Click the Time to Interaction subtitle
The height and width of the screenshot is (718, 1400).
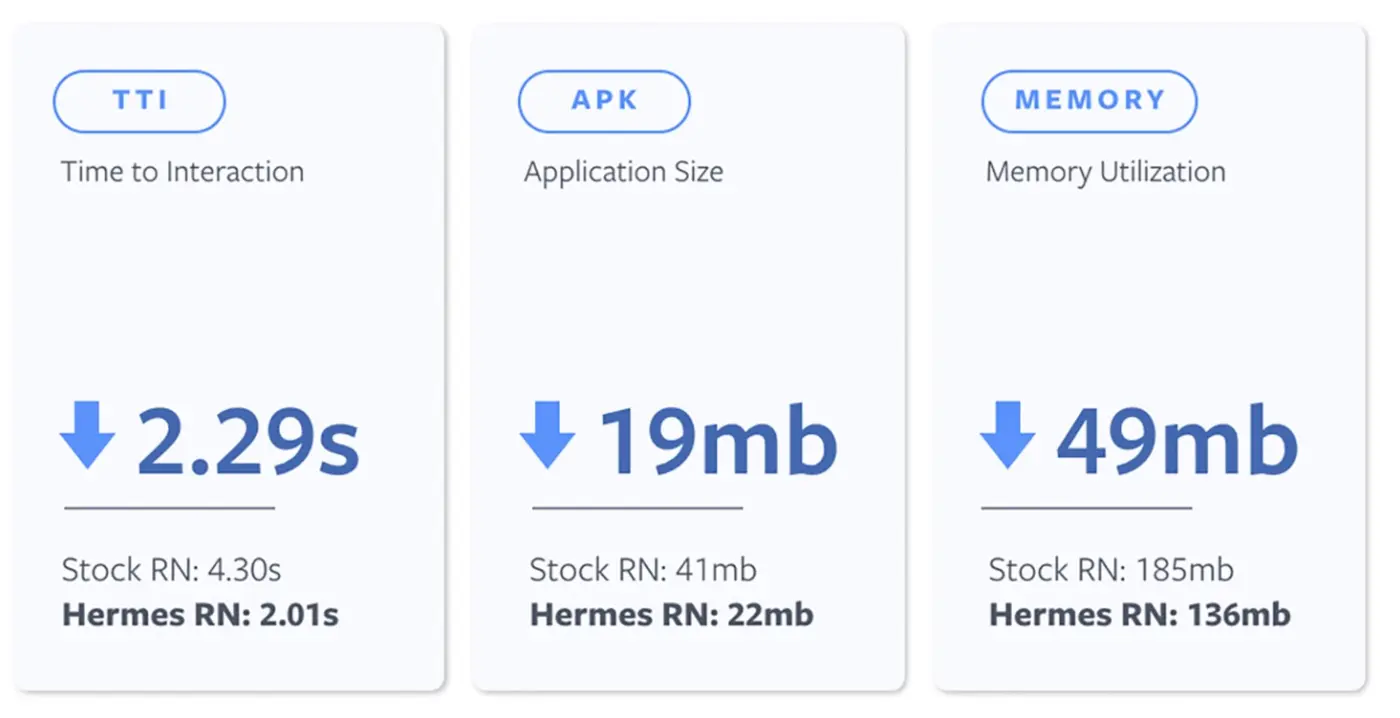coord(182,172)
